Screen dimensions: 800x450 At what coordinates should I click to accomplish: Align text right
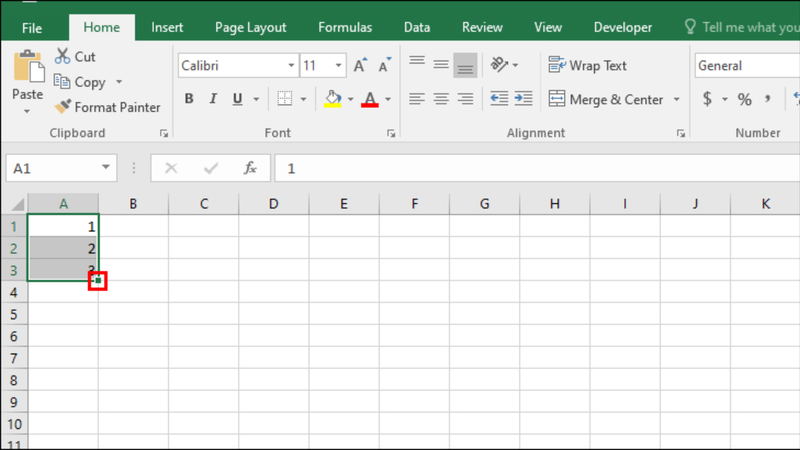tap(465, 98)
